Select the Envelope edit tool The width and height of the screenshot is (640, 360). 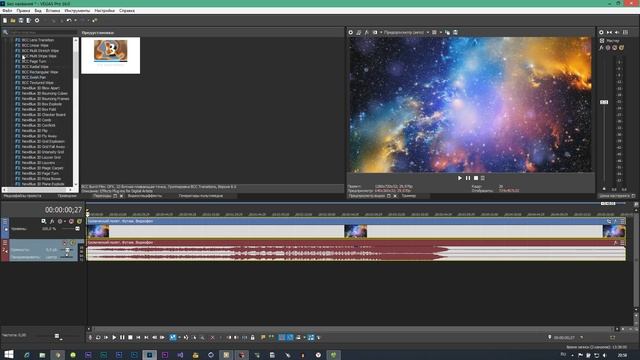point(186,337)
